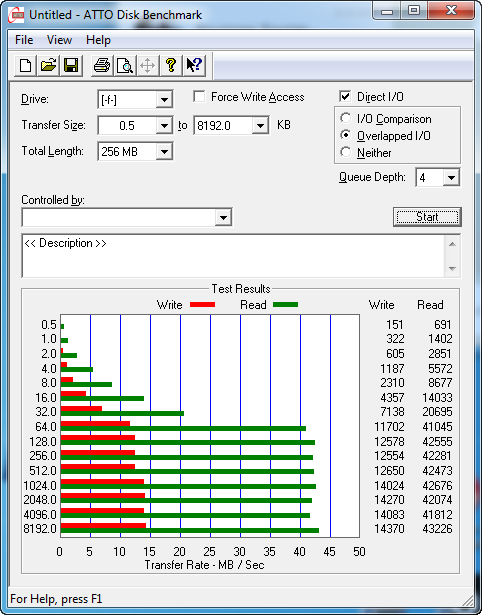The image size is (482, 615).
Task: Click the Read column header above values
Action: tap(430, 305)
